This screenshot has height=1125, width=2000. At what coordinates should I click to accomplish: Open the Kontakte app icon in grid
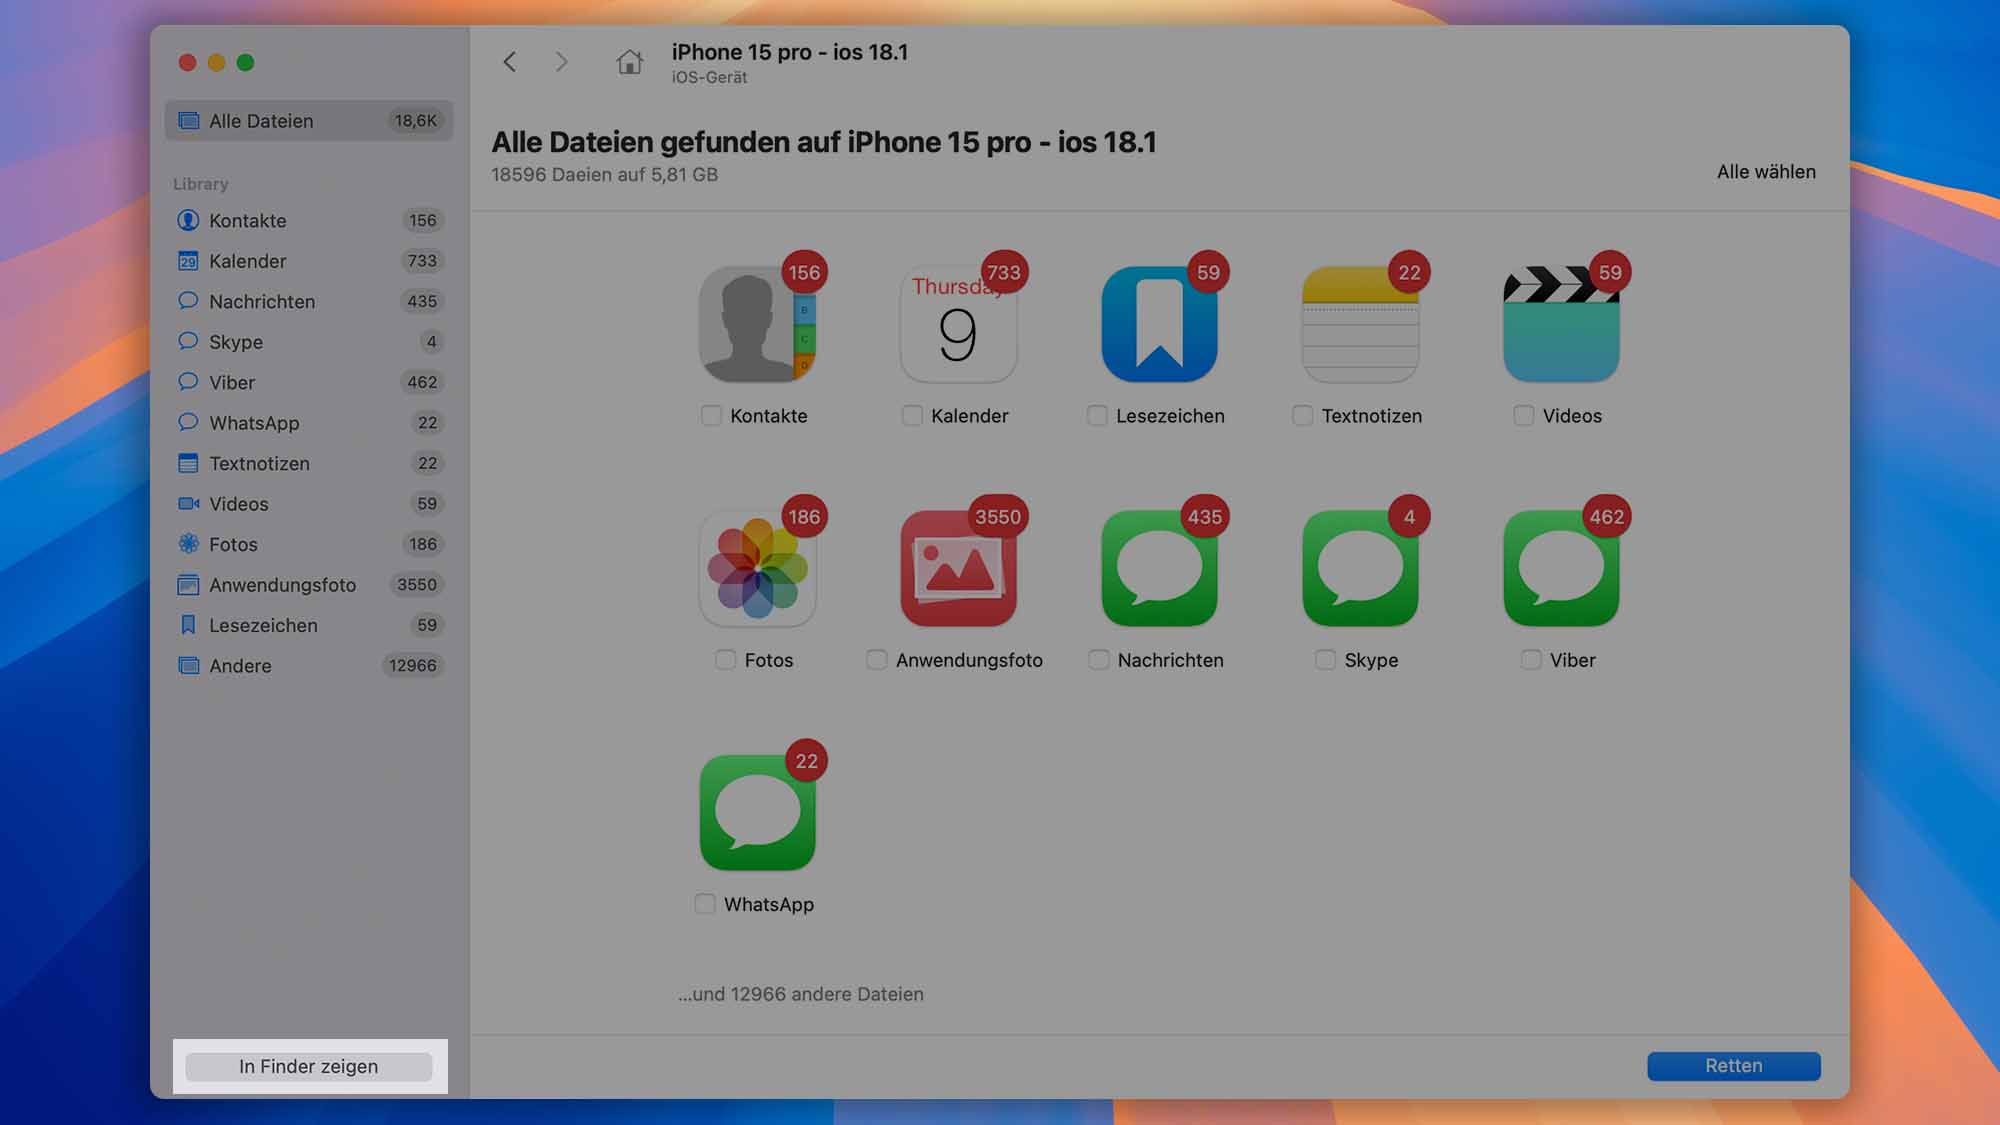(x=758, y=324)
